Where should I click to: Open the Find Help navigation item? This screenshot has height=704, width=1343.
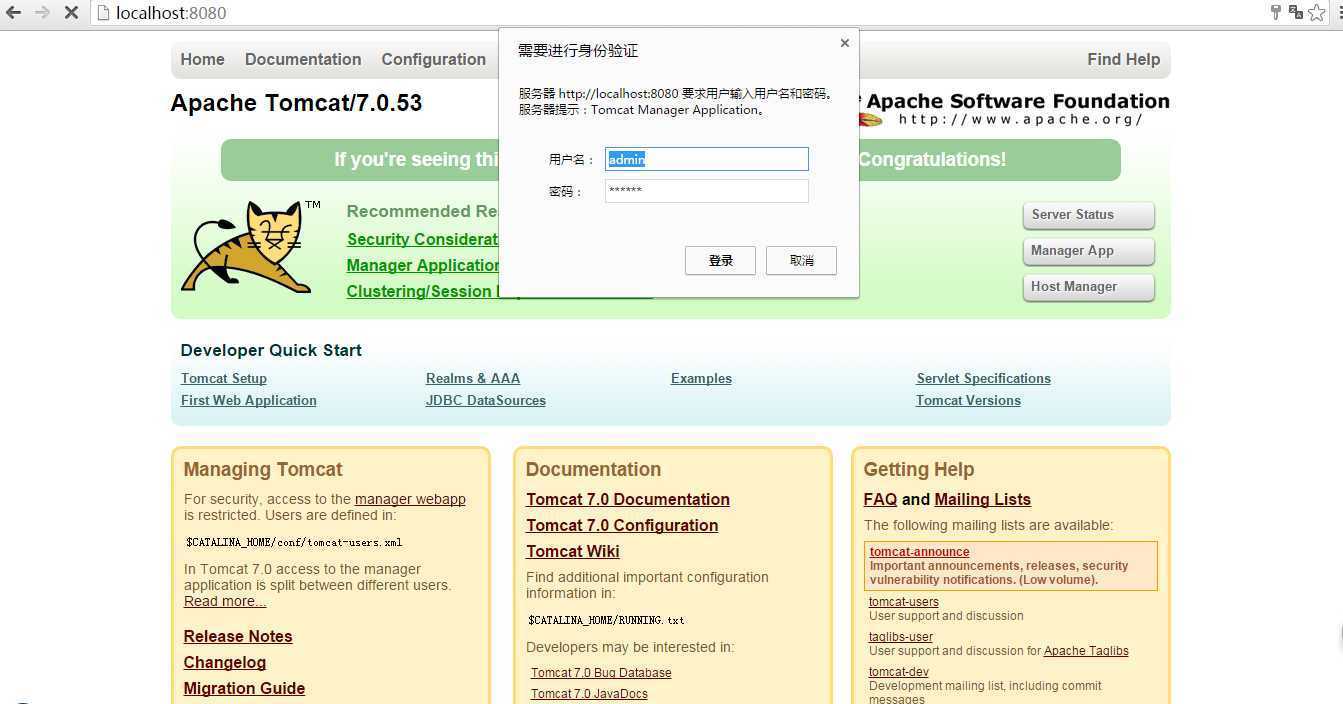(1123, 59)
